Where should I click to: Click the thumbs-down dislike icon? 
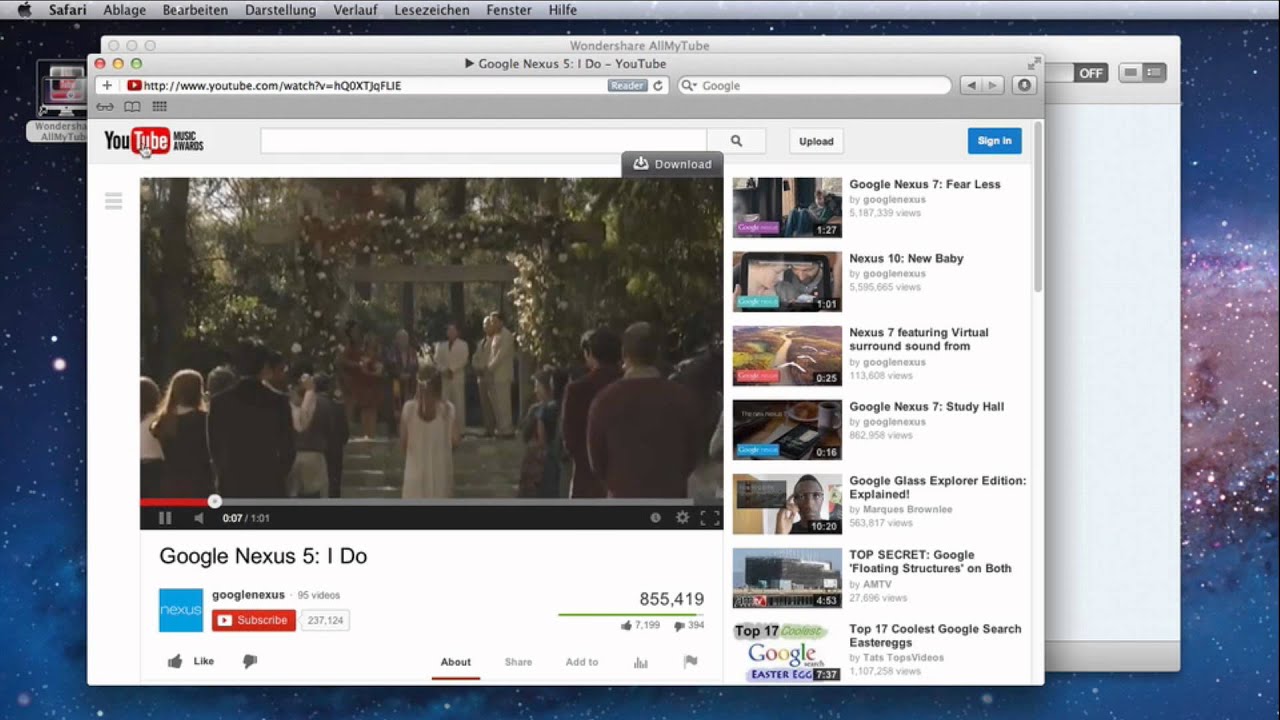click(x=250, y=661)
